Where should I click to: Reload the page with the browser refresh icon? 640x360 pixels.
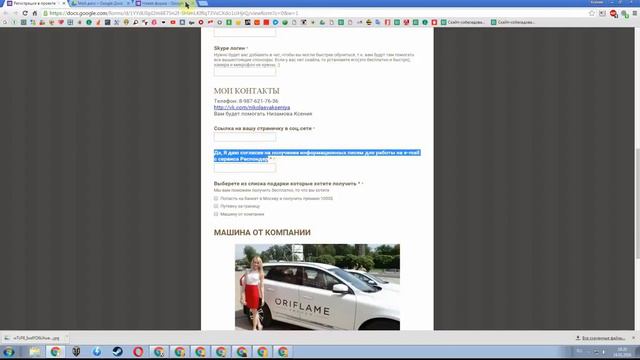coord(25,13)
